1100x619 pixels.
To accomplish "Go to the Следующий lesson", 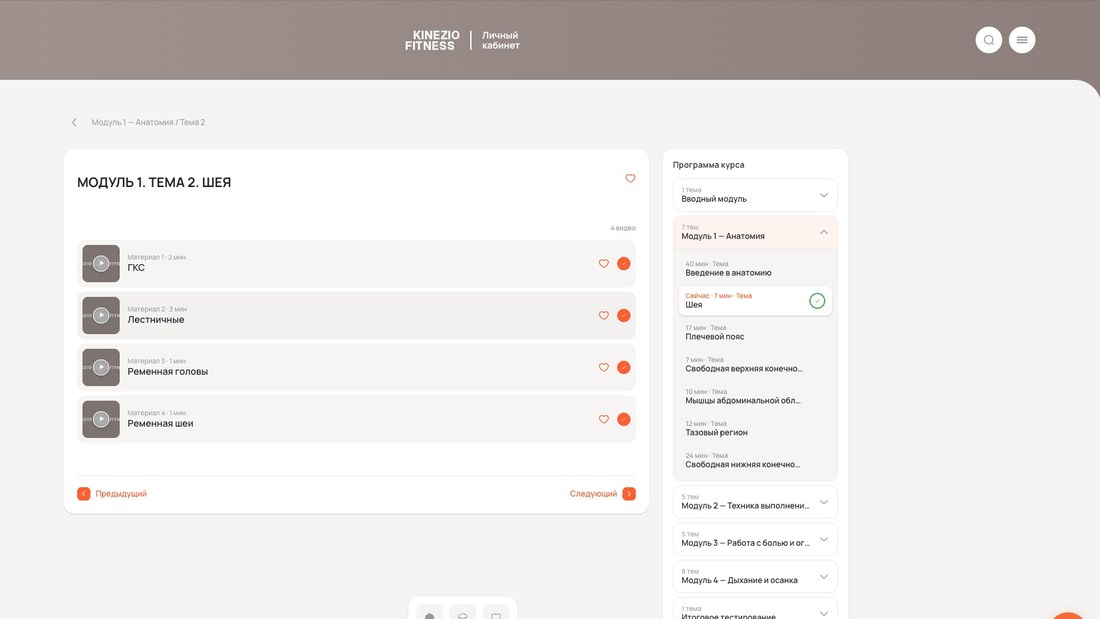I will (x=603, y=494).
